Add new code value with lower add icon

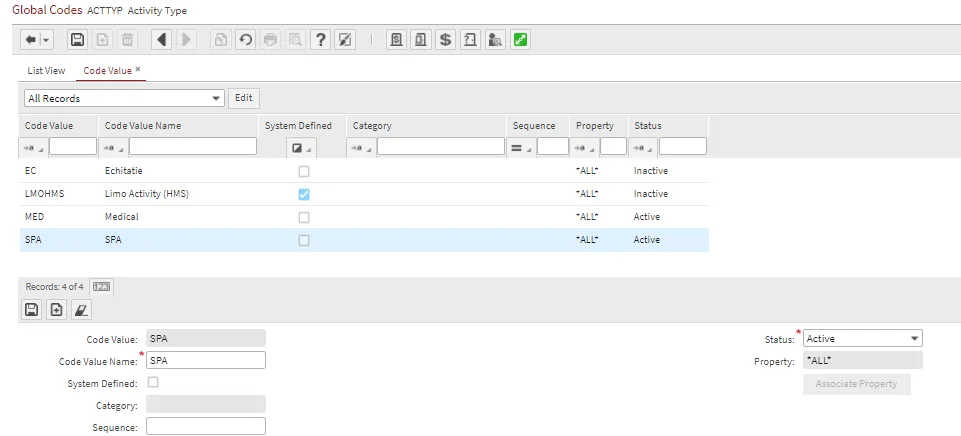coord(56,310)
